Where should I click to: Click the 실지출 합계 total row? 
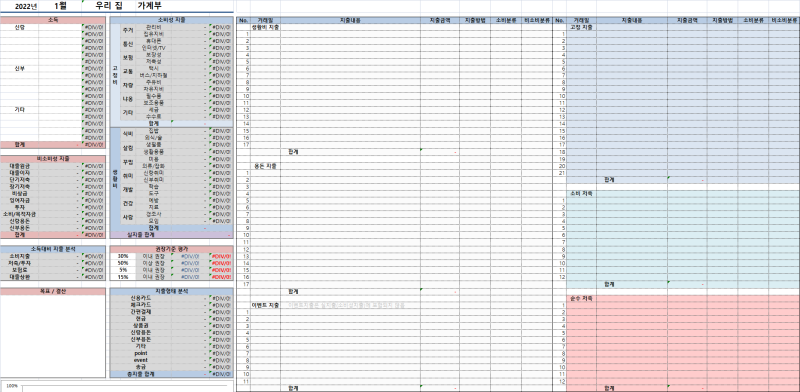click(171, 235)
